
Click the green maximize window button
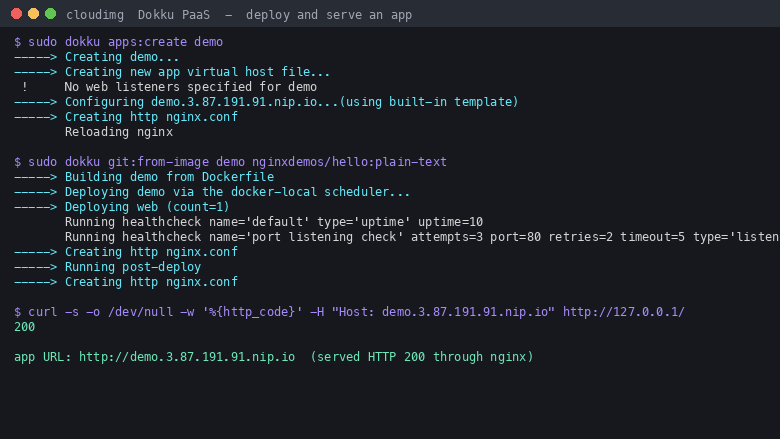tap(50, 13)
